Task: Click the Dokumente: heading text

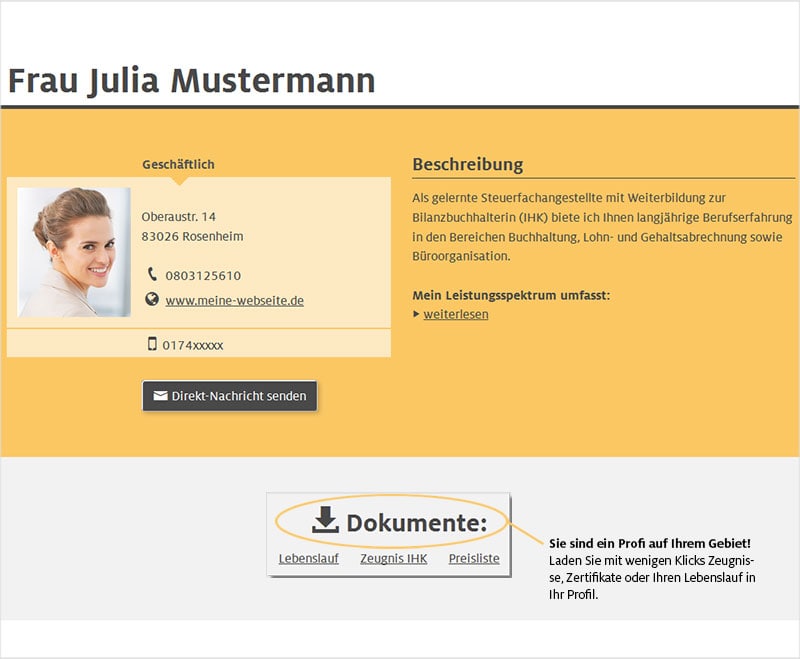Action: click(416, 523)
